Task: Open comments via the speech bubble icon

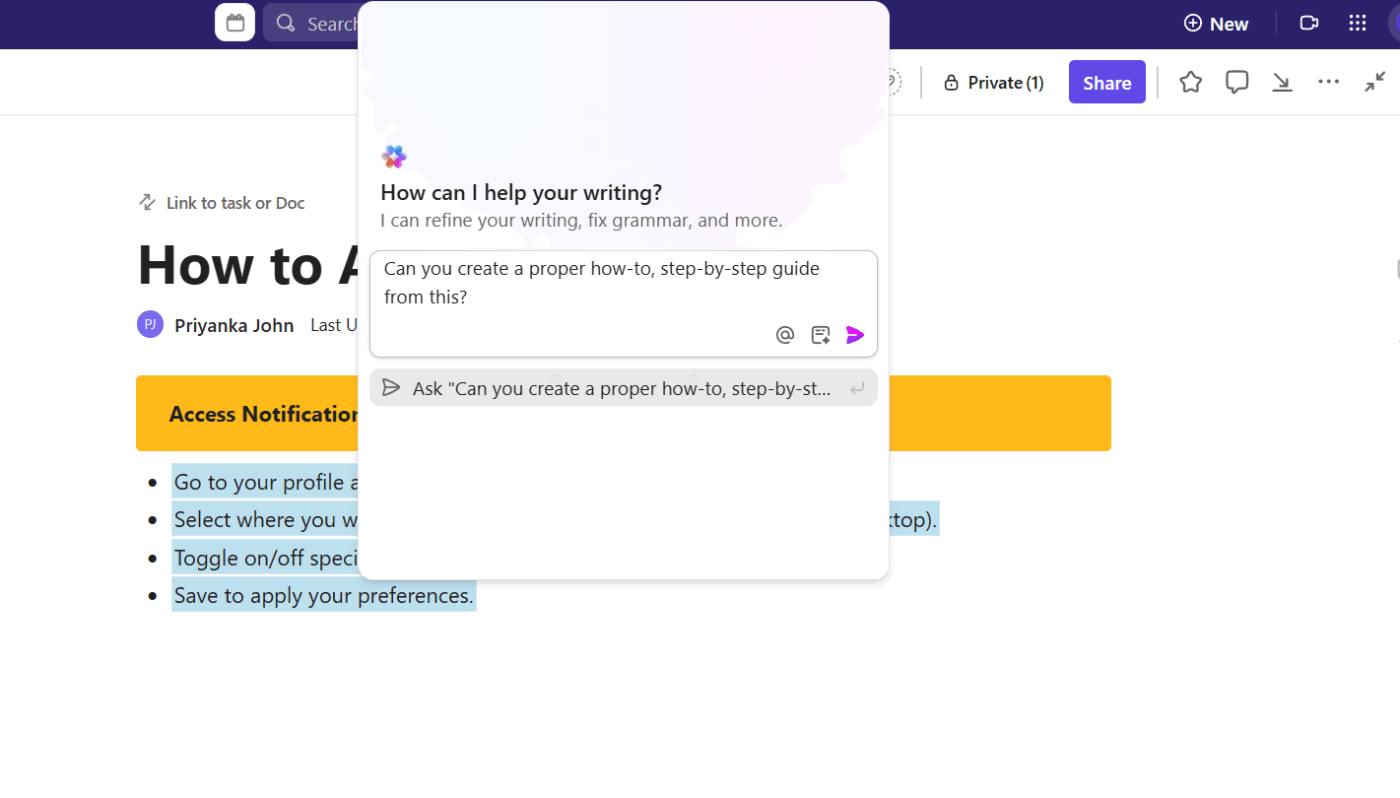Action: pyautogui.click(x=1236, y=82)
